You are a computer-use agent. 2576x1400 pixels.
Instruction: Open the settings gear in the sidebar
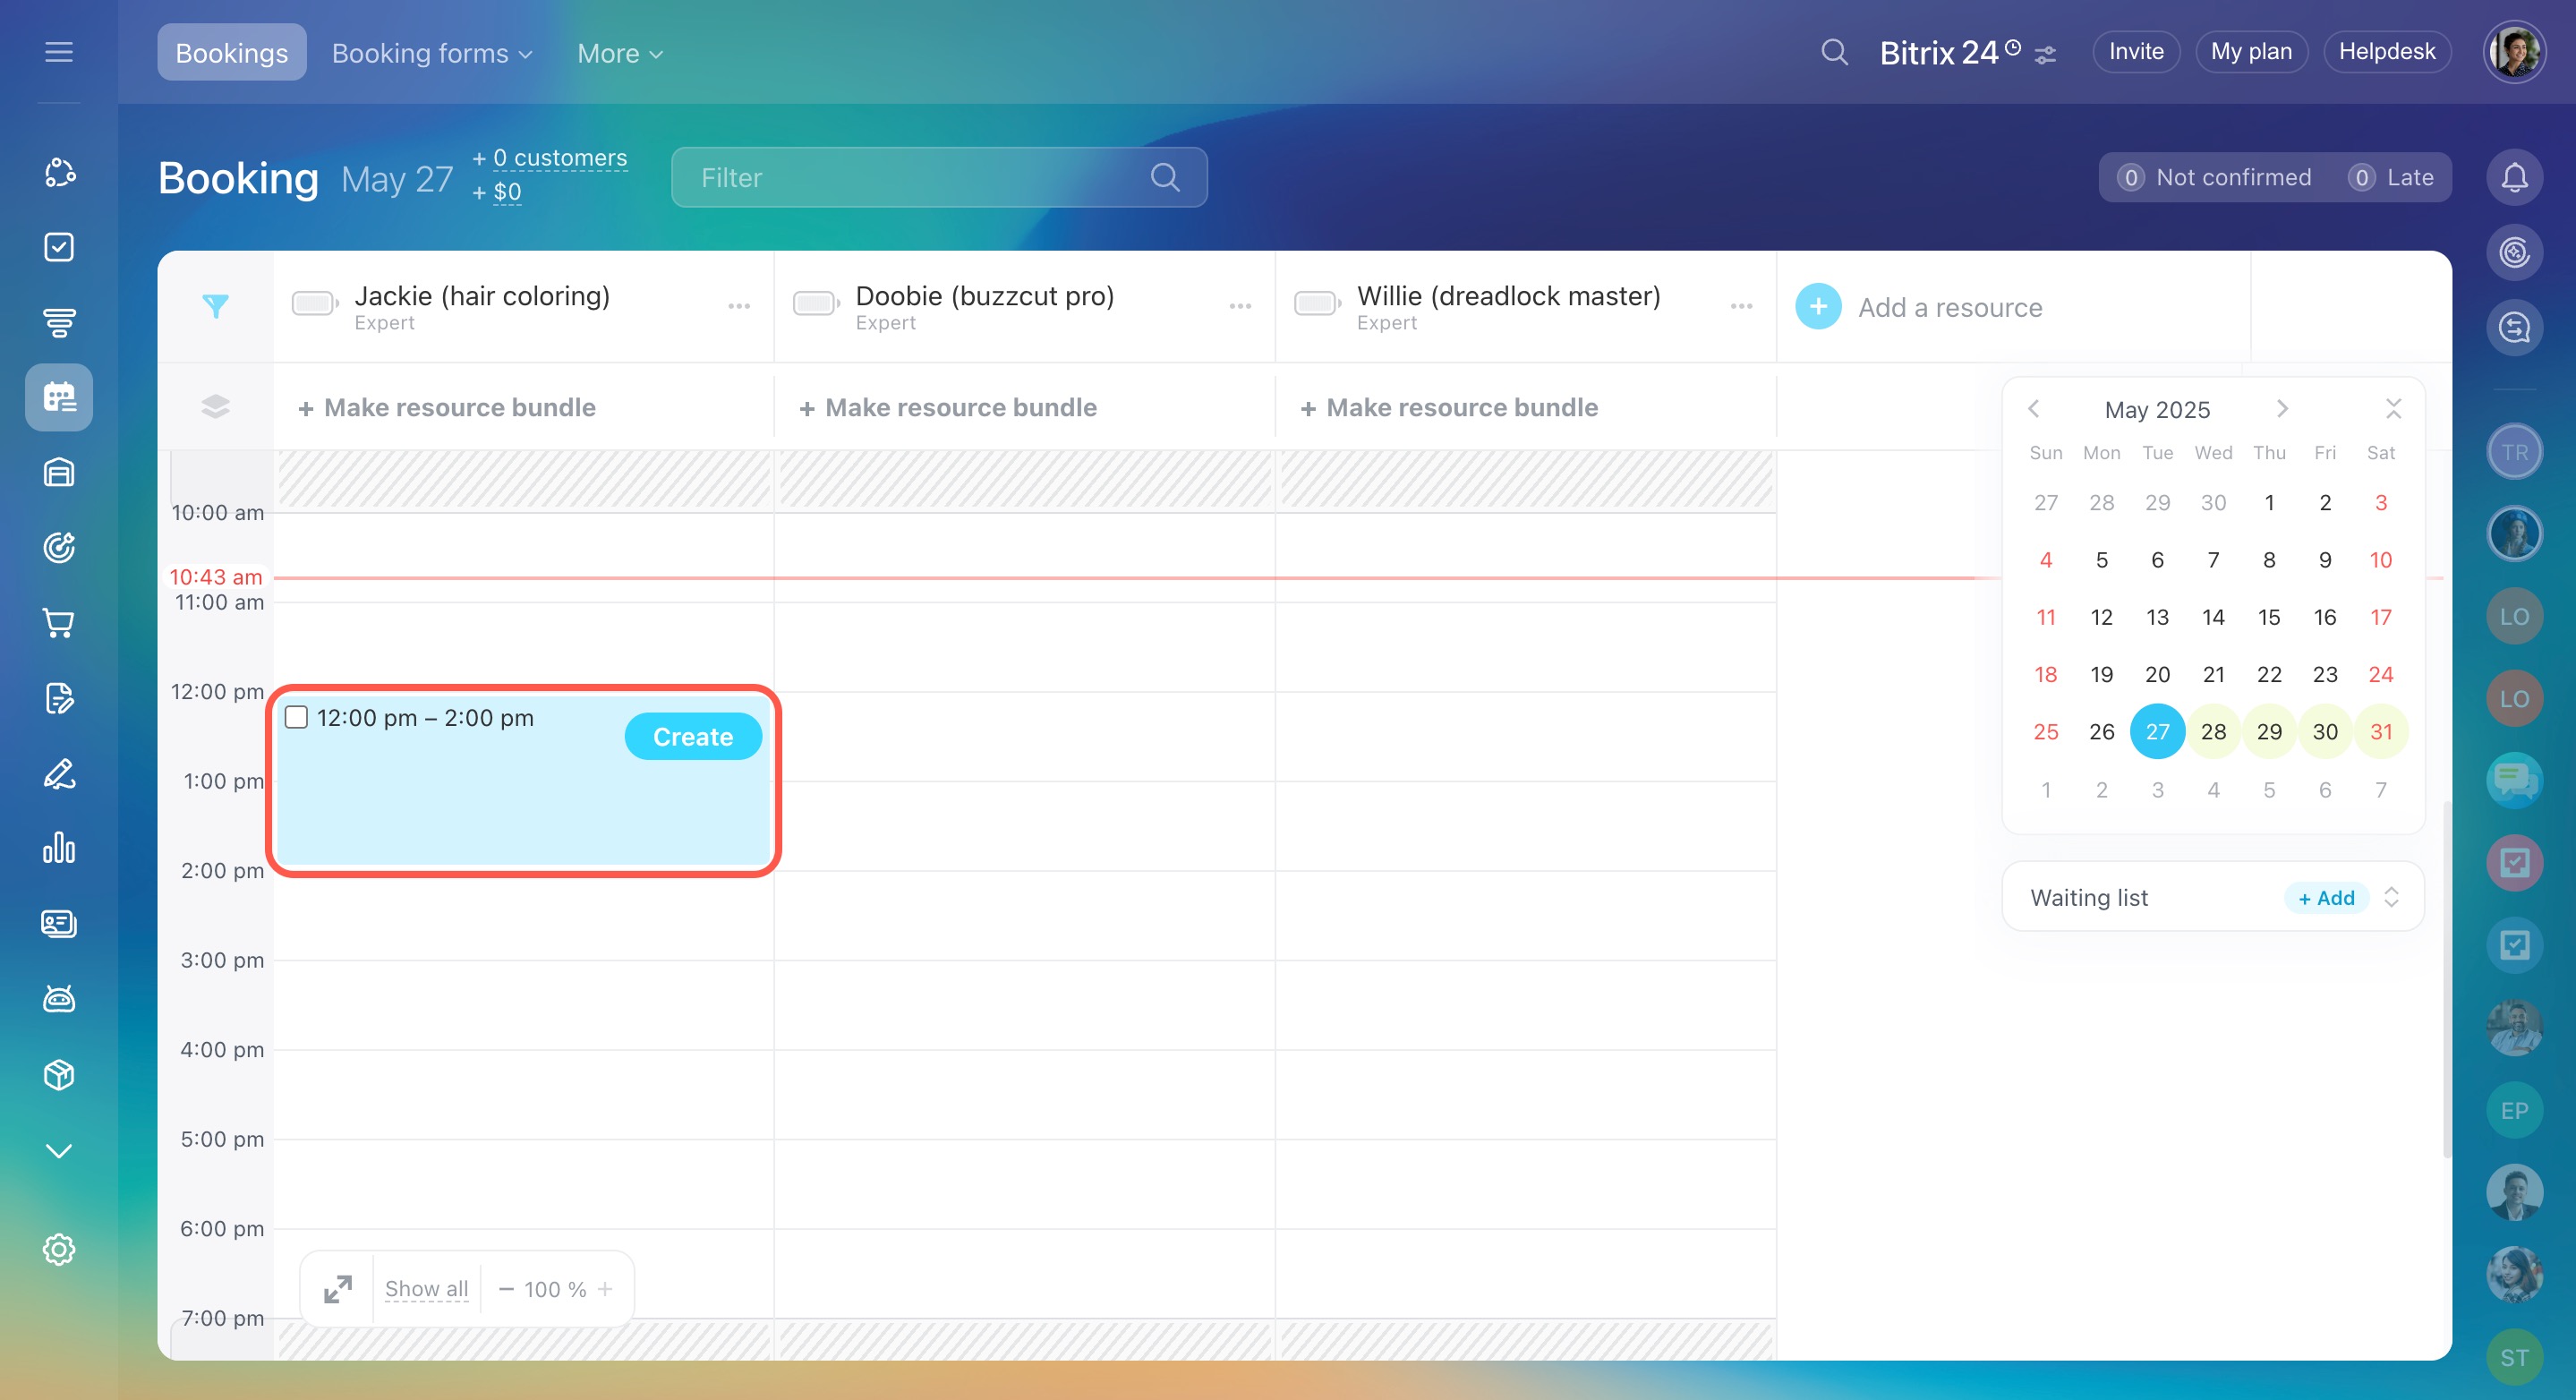pyautogui.click(x=59, y=1249)
